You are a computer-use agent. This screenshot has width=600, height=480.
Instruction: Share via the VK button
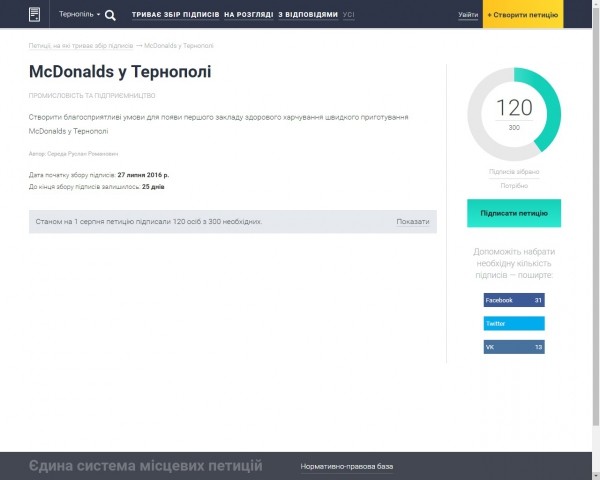[514, 347]
